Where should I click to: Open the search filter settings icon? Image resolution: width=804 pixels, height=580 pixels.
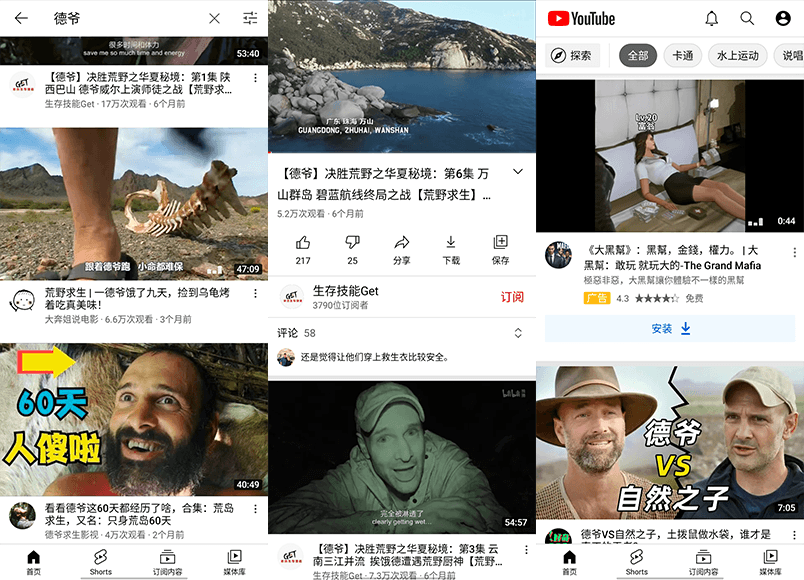250,18
